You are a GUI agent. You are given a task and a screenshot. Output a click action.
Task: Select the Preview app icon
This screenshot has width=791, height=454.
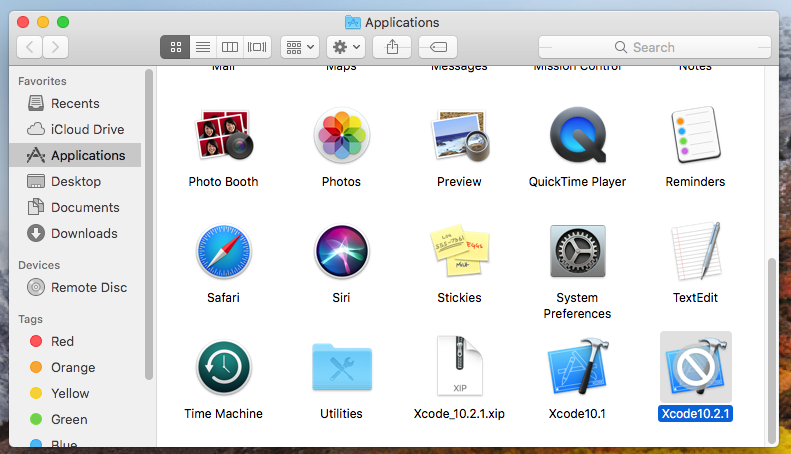(x=460, y=135)
